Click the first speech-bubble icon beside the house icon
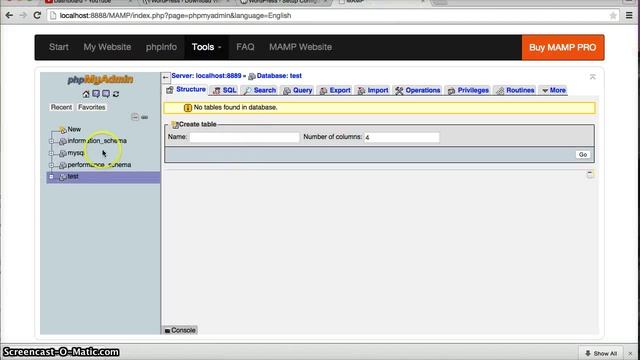 (96, 94)
